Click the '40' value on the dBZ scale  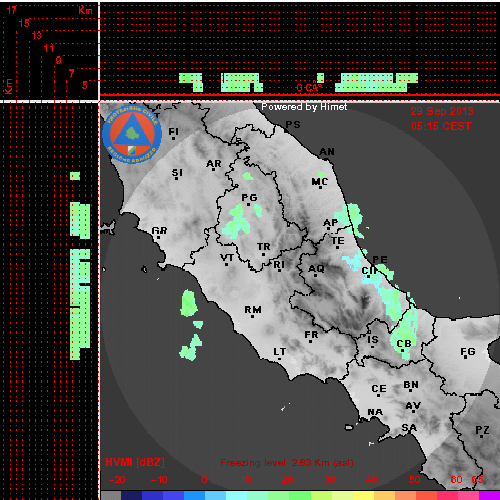point(371,480)
